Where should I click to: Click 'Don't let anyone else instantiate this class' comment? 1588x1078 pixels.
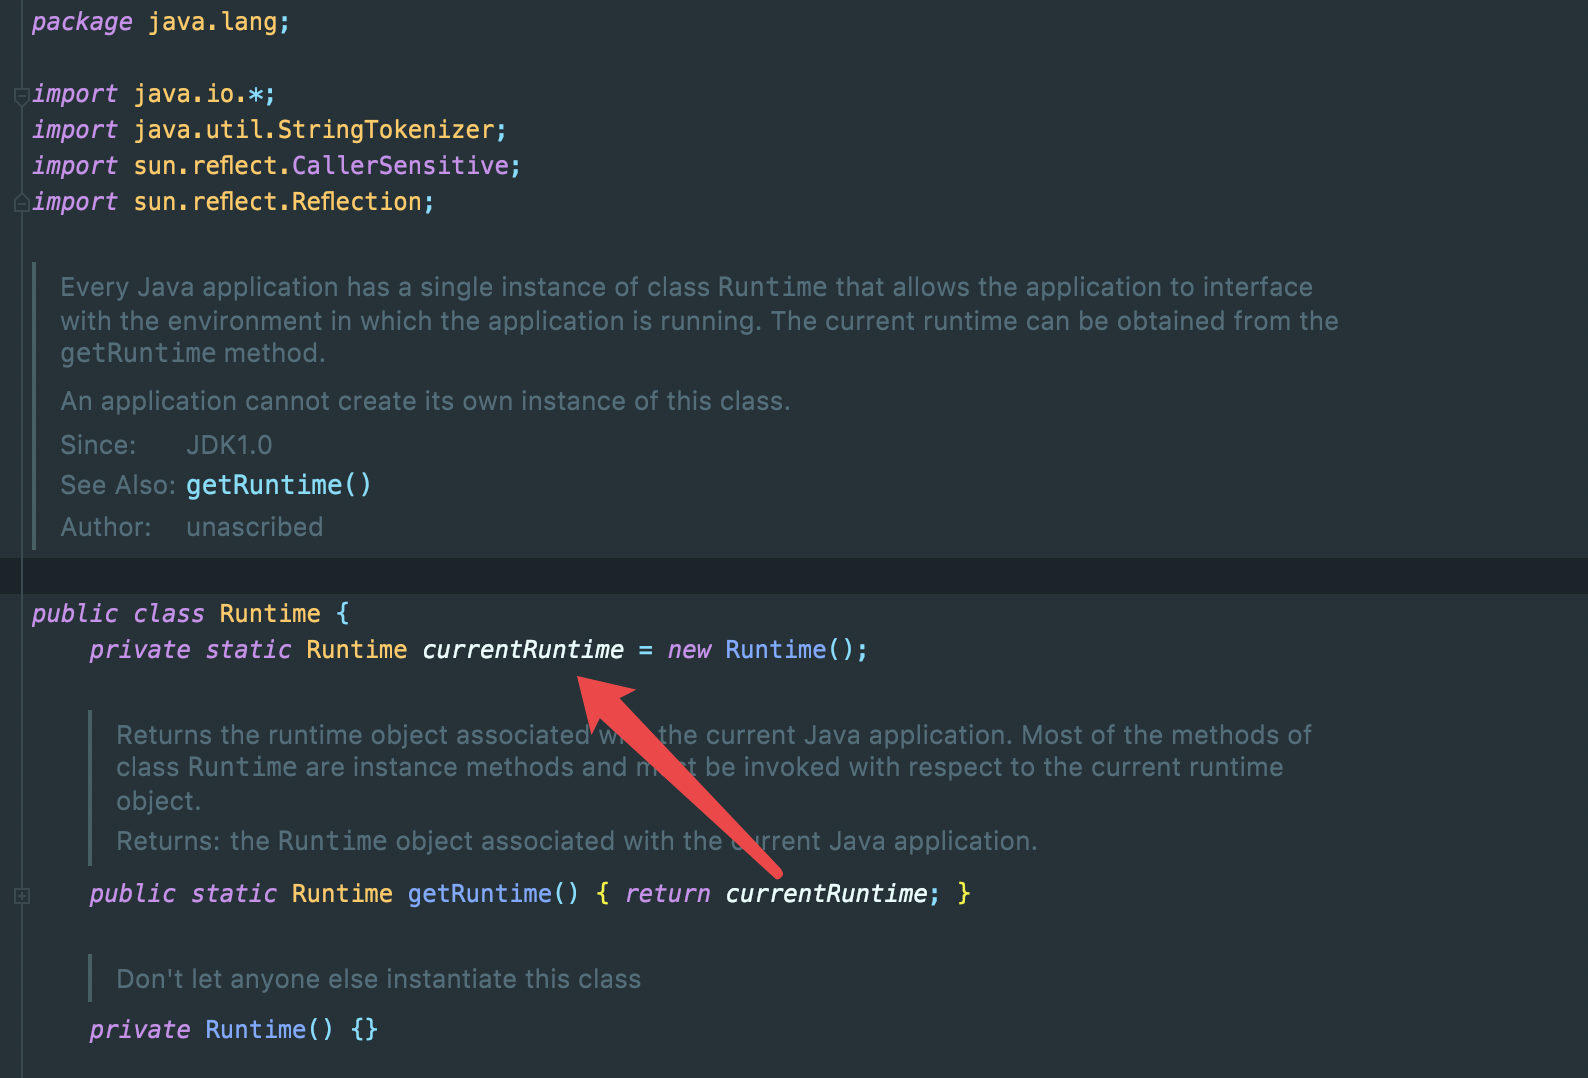pyautogui.click(x=379, y=979)
